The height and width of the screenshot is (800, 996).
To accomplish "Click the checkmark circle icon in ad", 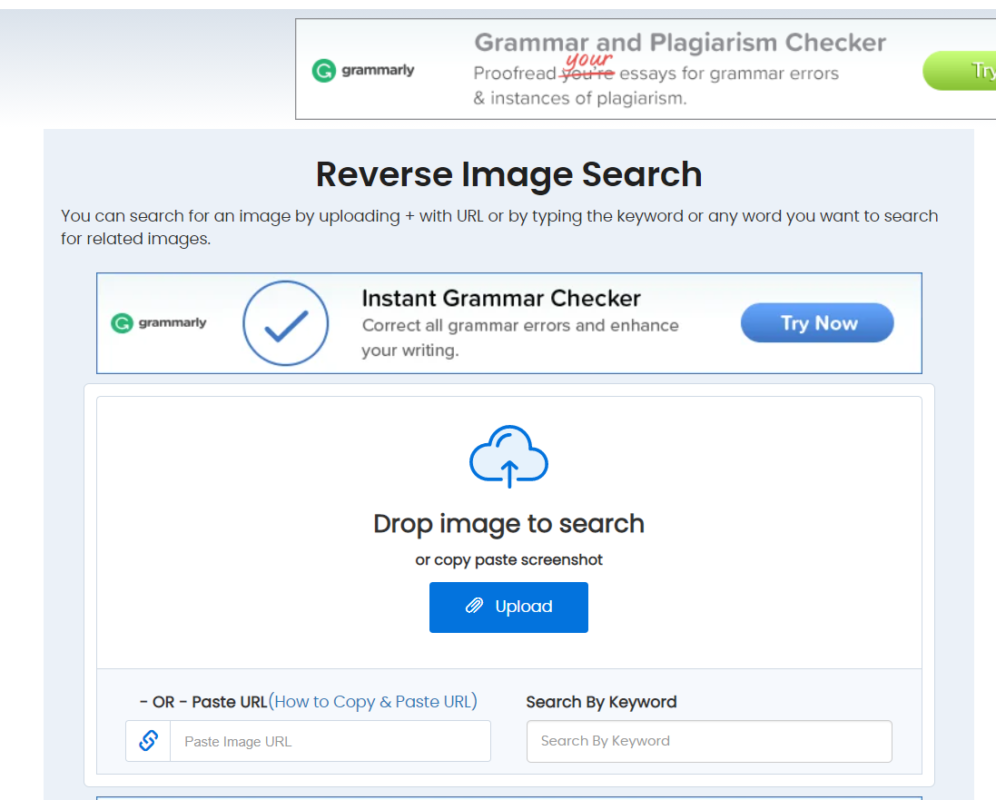I will point(285,323).
